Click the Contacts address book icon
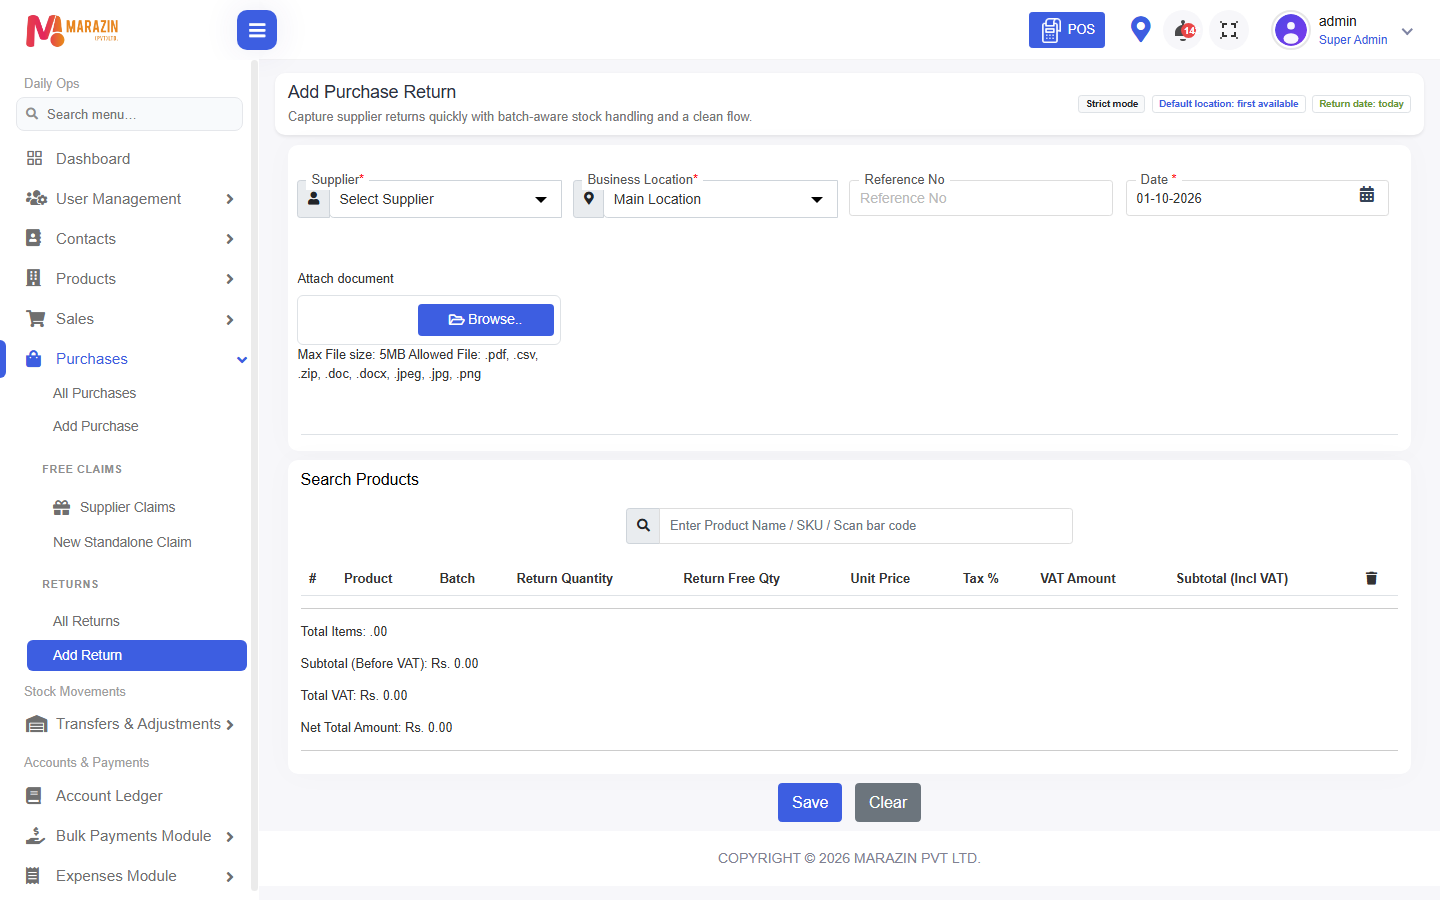The image size is (1440, 900). 34,238
